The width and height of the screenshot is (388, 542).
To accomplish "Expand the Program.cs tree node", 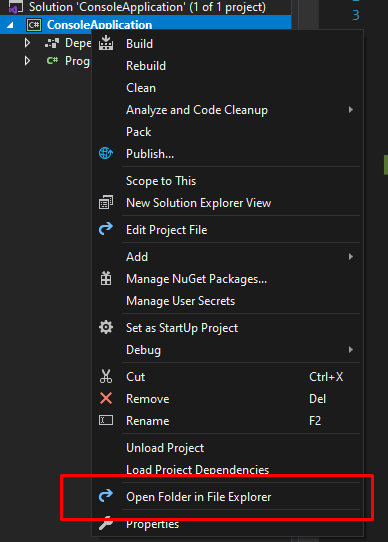I will [x=27, y=61].
